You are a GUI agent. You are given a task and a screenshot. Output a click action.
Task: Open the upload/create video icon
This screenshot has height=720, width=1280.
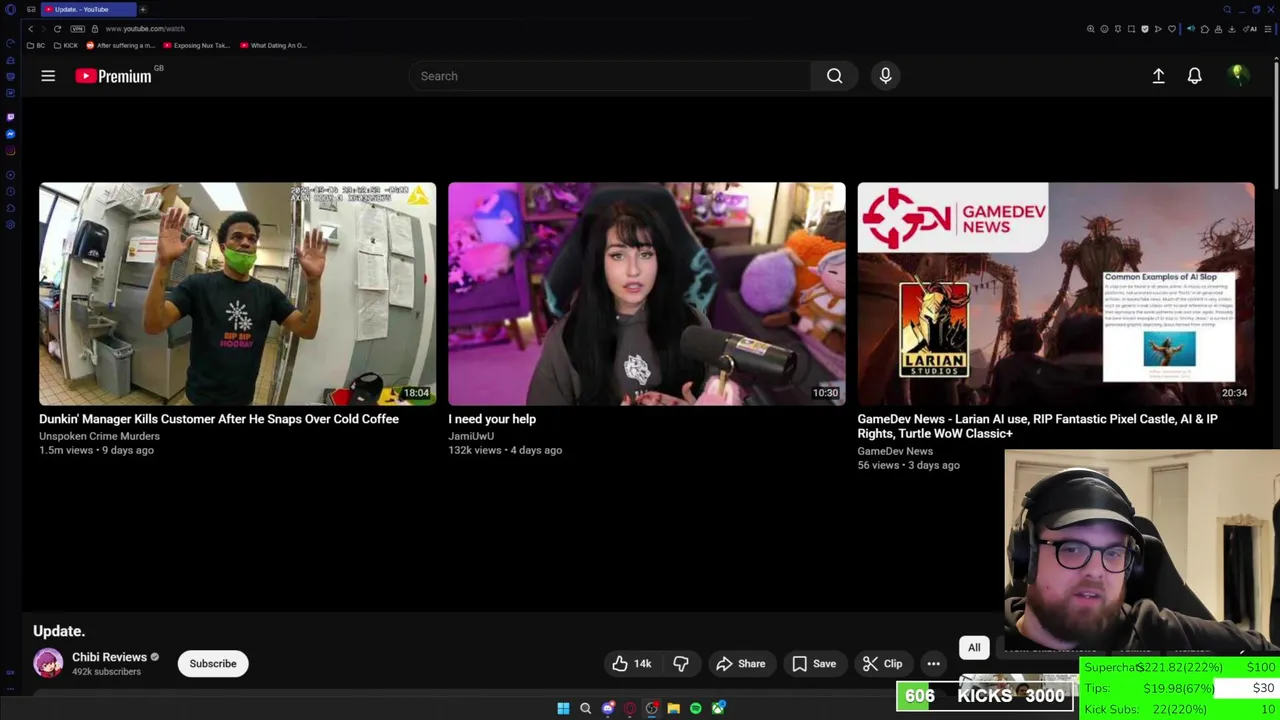pos(1158,76)
